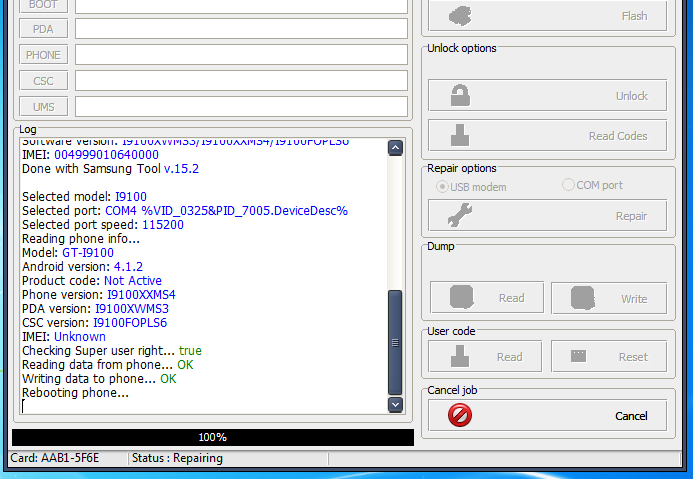Click the Flash button label
The height and width of the screenshot is (479, 699).
(x=634, y=16)
